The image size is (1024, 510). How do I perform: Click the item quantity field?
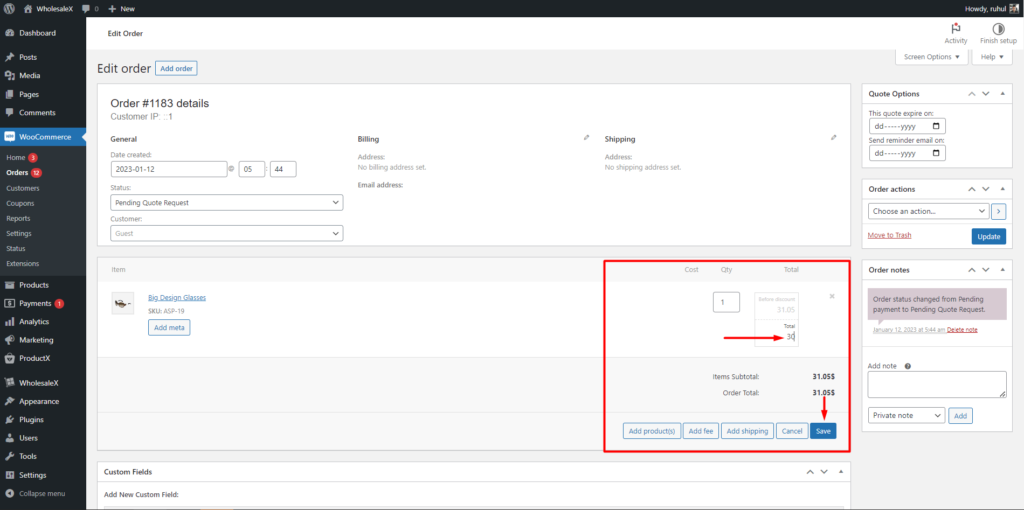[x=726, y=302]
